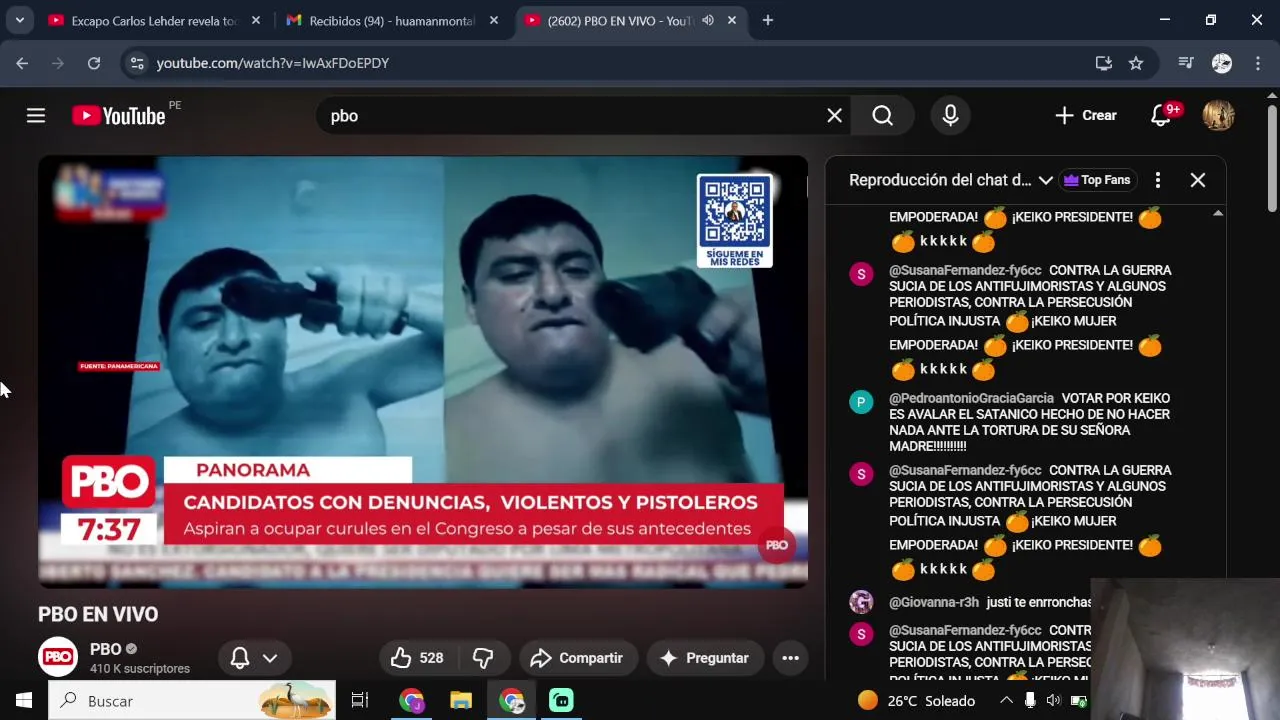Image resolution: width=1280 pixels, height=720 pixels.
Task: Open the Preguntar AI button
Action: click(704, 658)
